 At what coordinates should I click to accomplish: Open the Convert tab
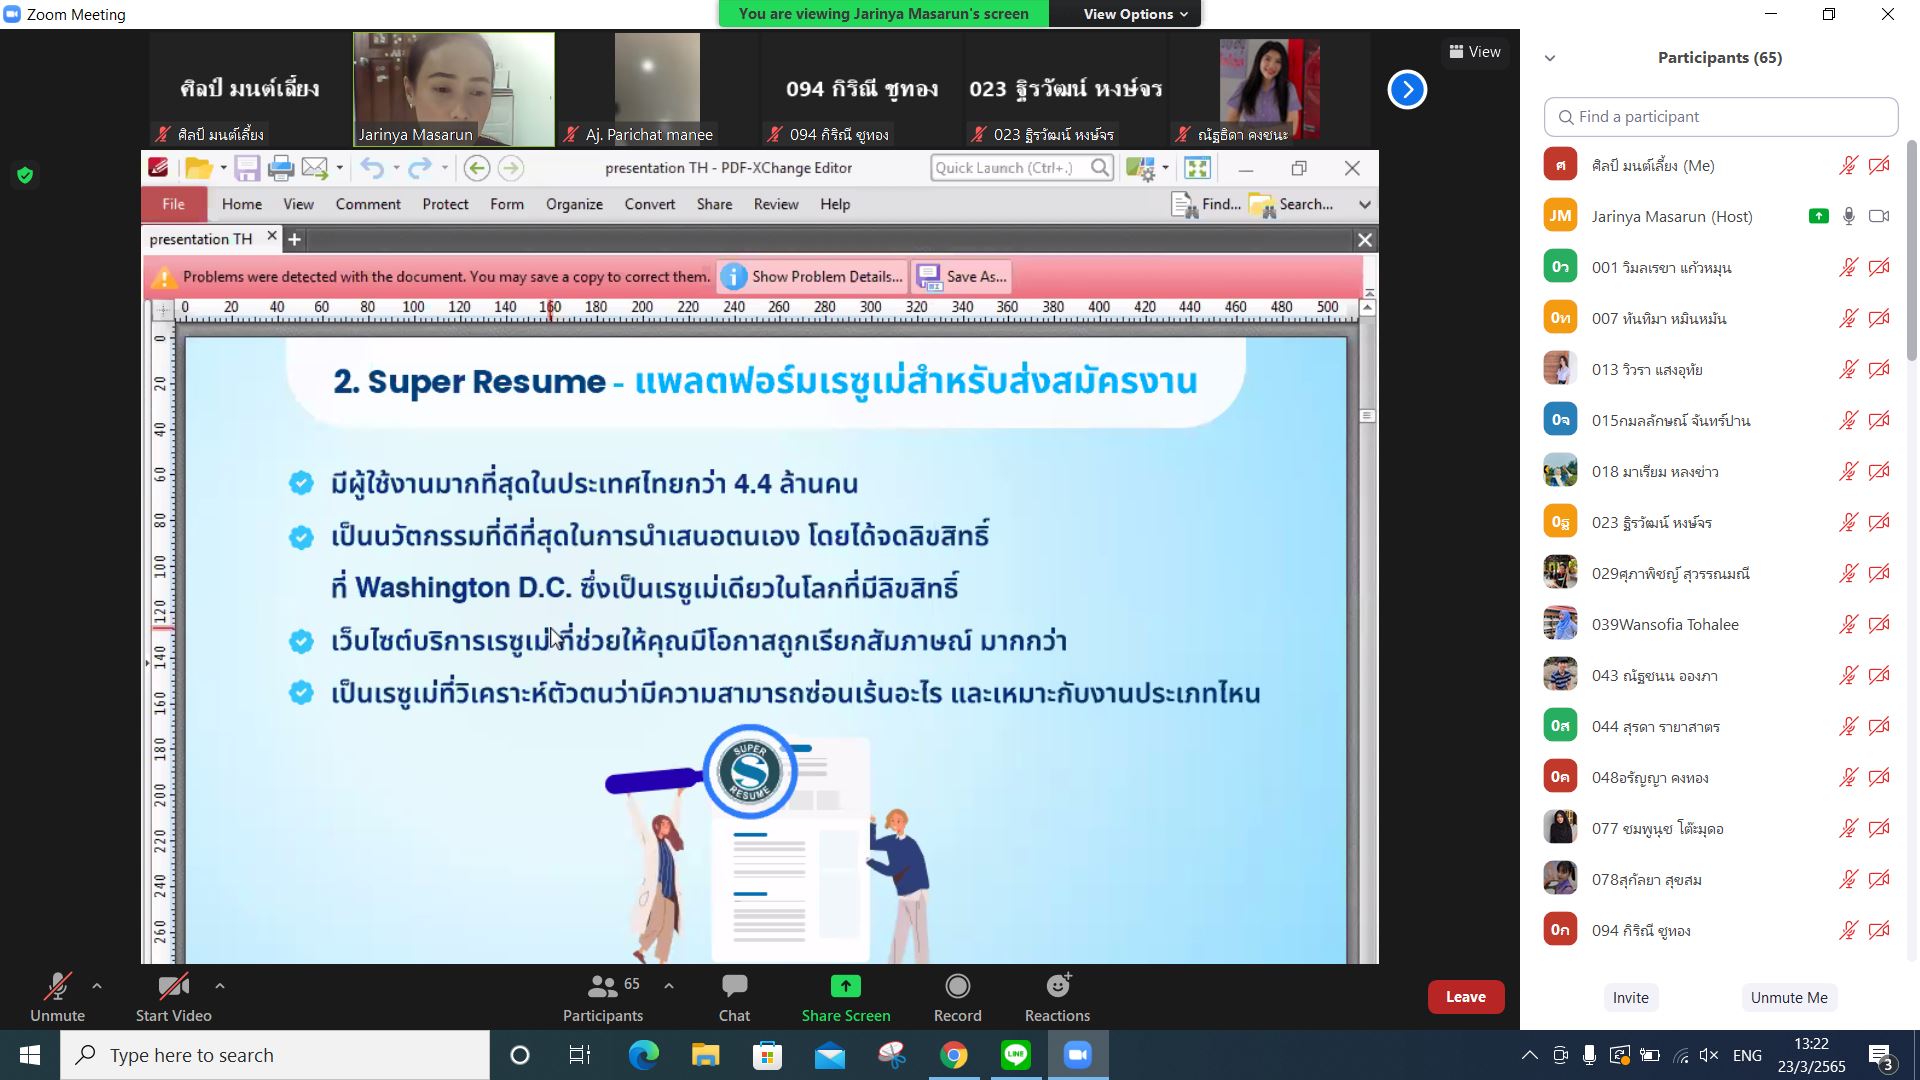650,204
